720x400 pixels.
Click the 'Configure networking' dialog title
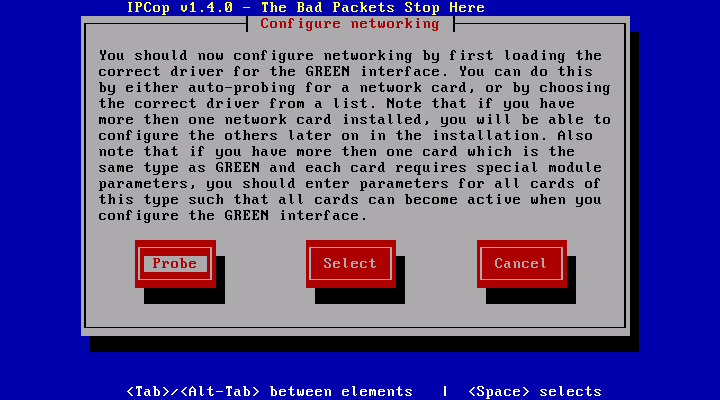[350, 23]
